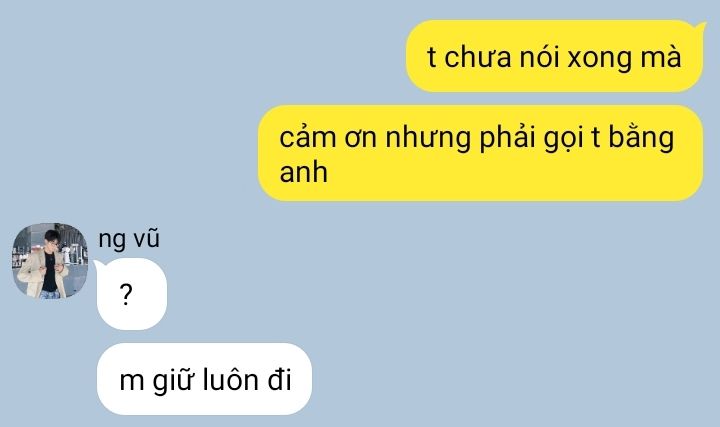This screenshot has width=720, height=427.
Task: Select the yellow message "t chưa nói xong mà"
Action: 555,56
